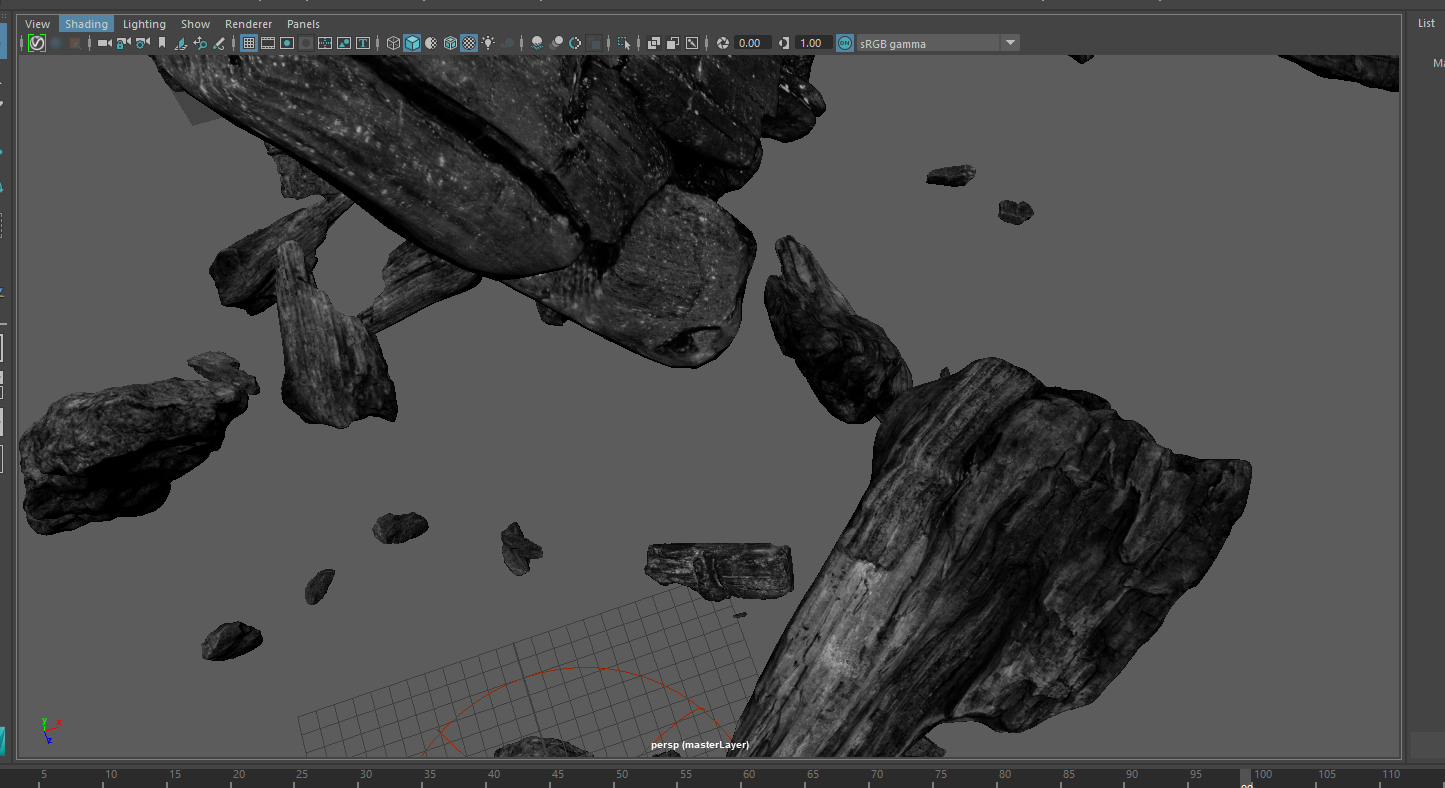The height and width of the screenshot is (788, 1445).
Task: Open the Renderer menu
Action: (x=248, y=24)
